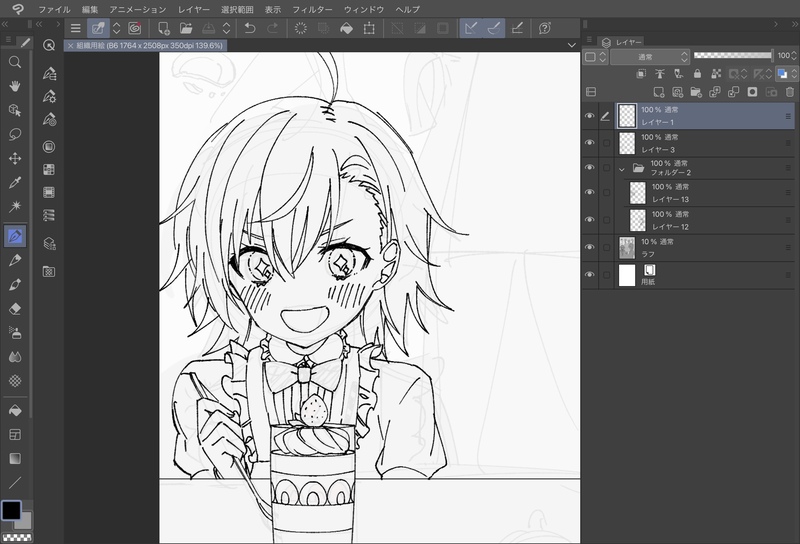Toggle Snap to grid in command bar
The image size is (800, 544).
coord(517,28)
